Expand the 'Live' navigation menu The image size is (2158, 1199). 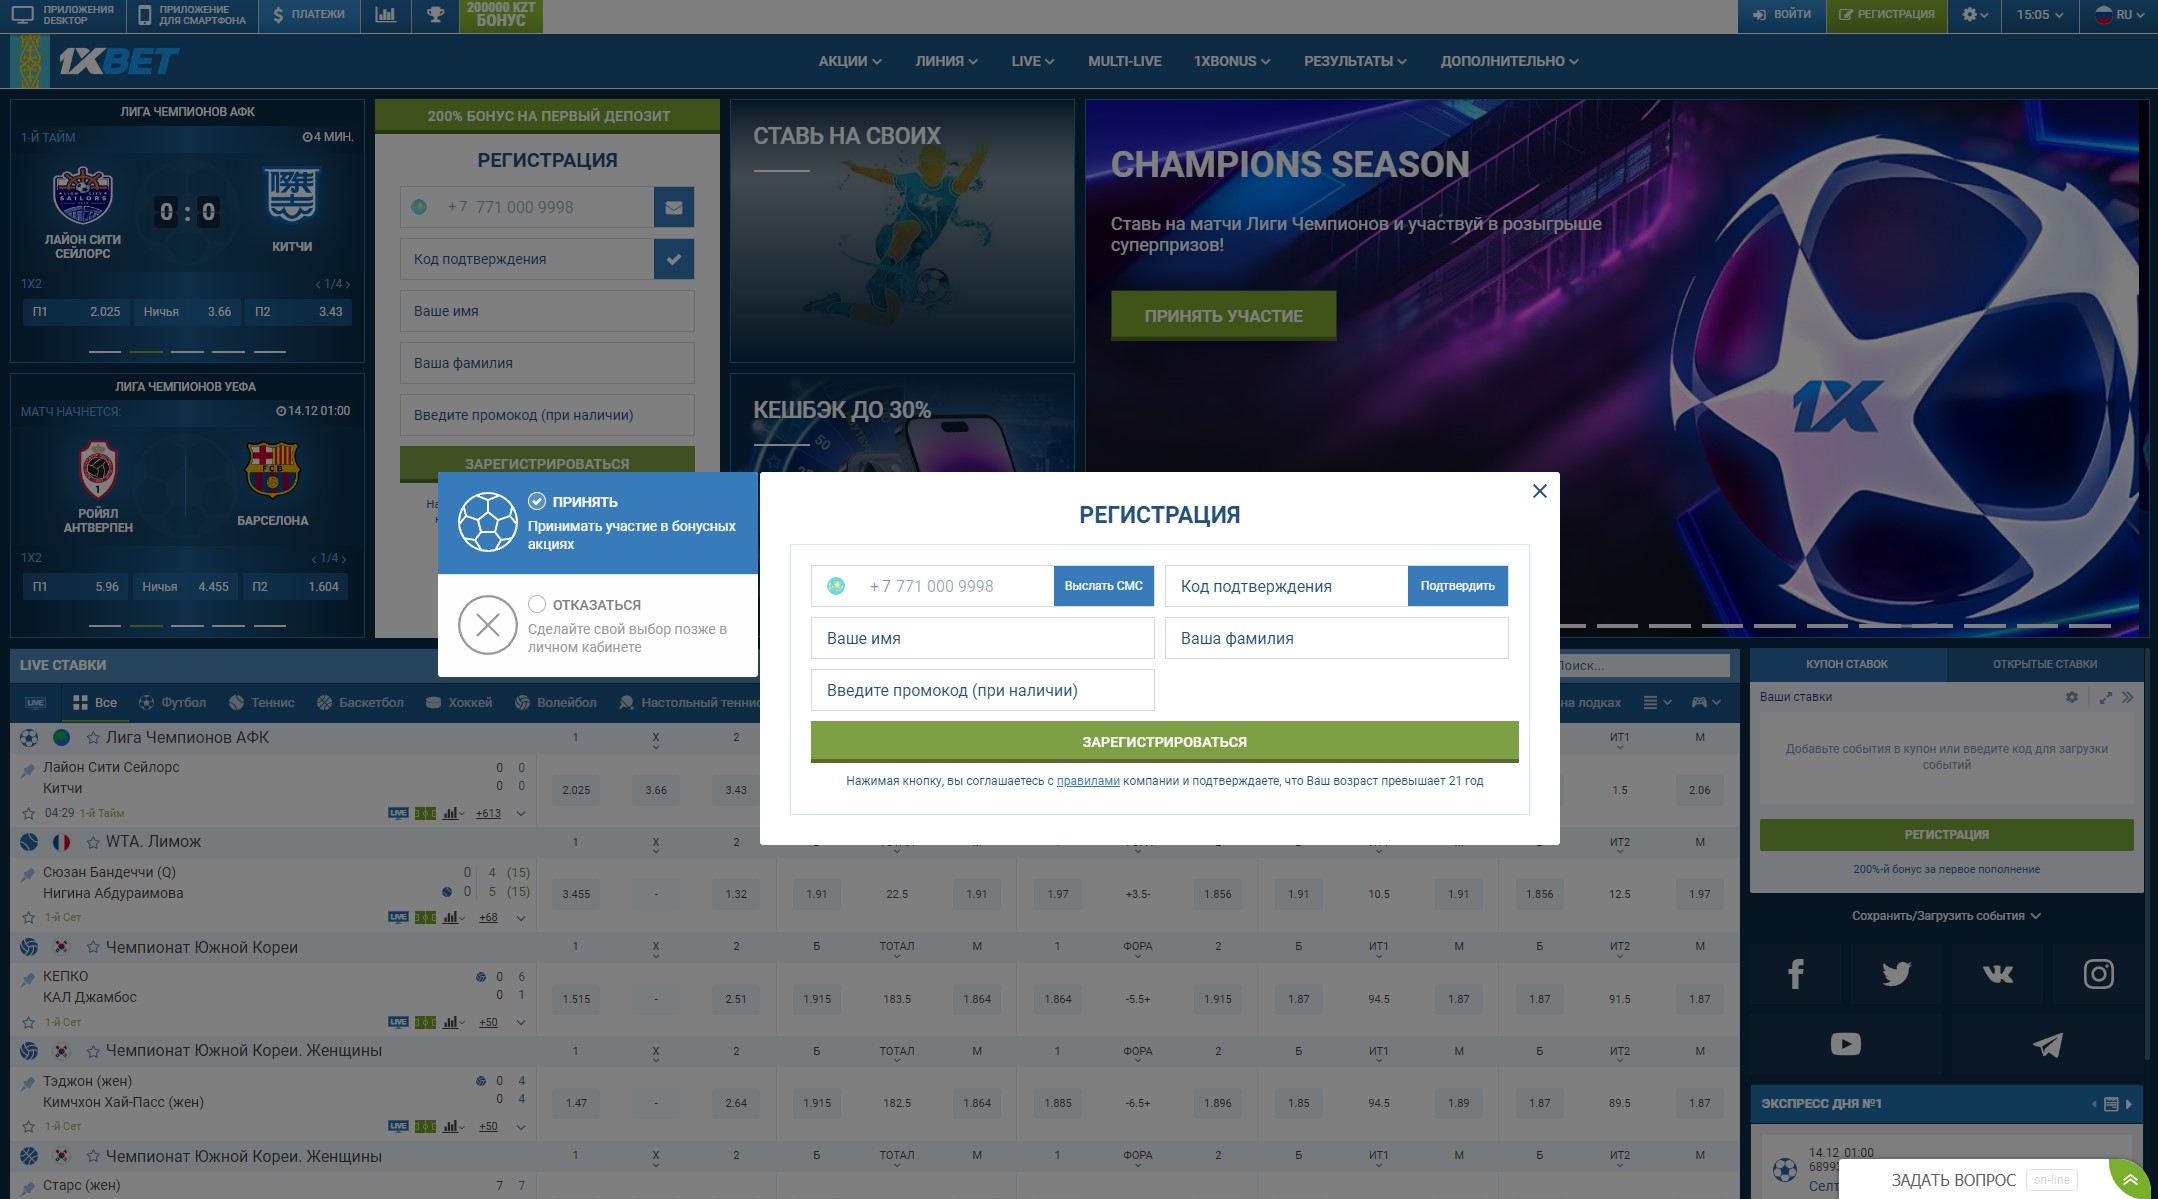pyautogui.click(x=1032, y=61)
